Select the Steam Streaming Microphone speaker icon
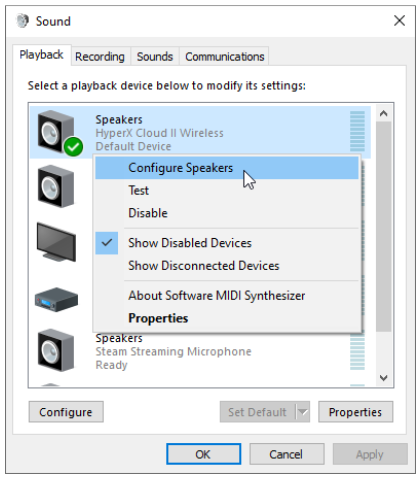The height and width of the screenshot is (479, 419). [x=55, y=350]
